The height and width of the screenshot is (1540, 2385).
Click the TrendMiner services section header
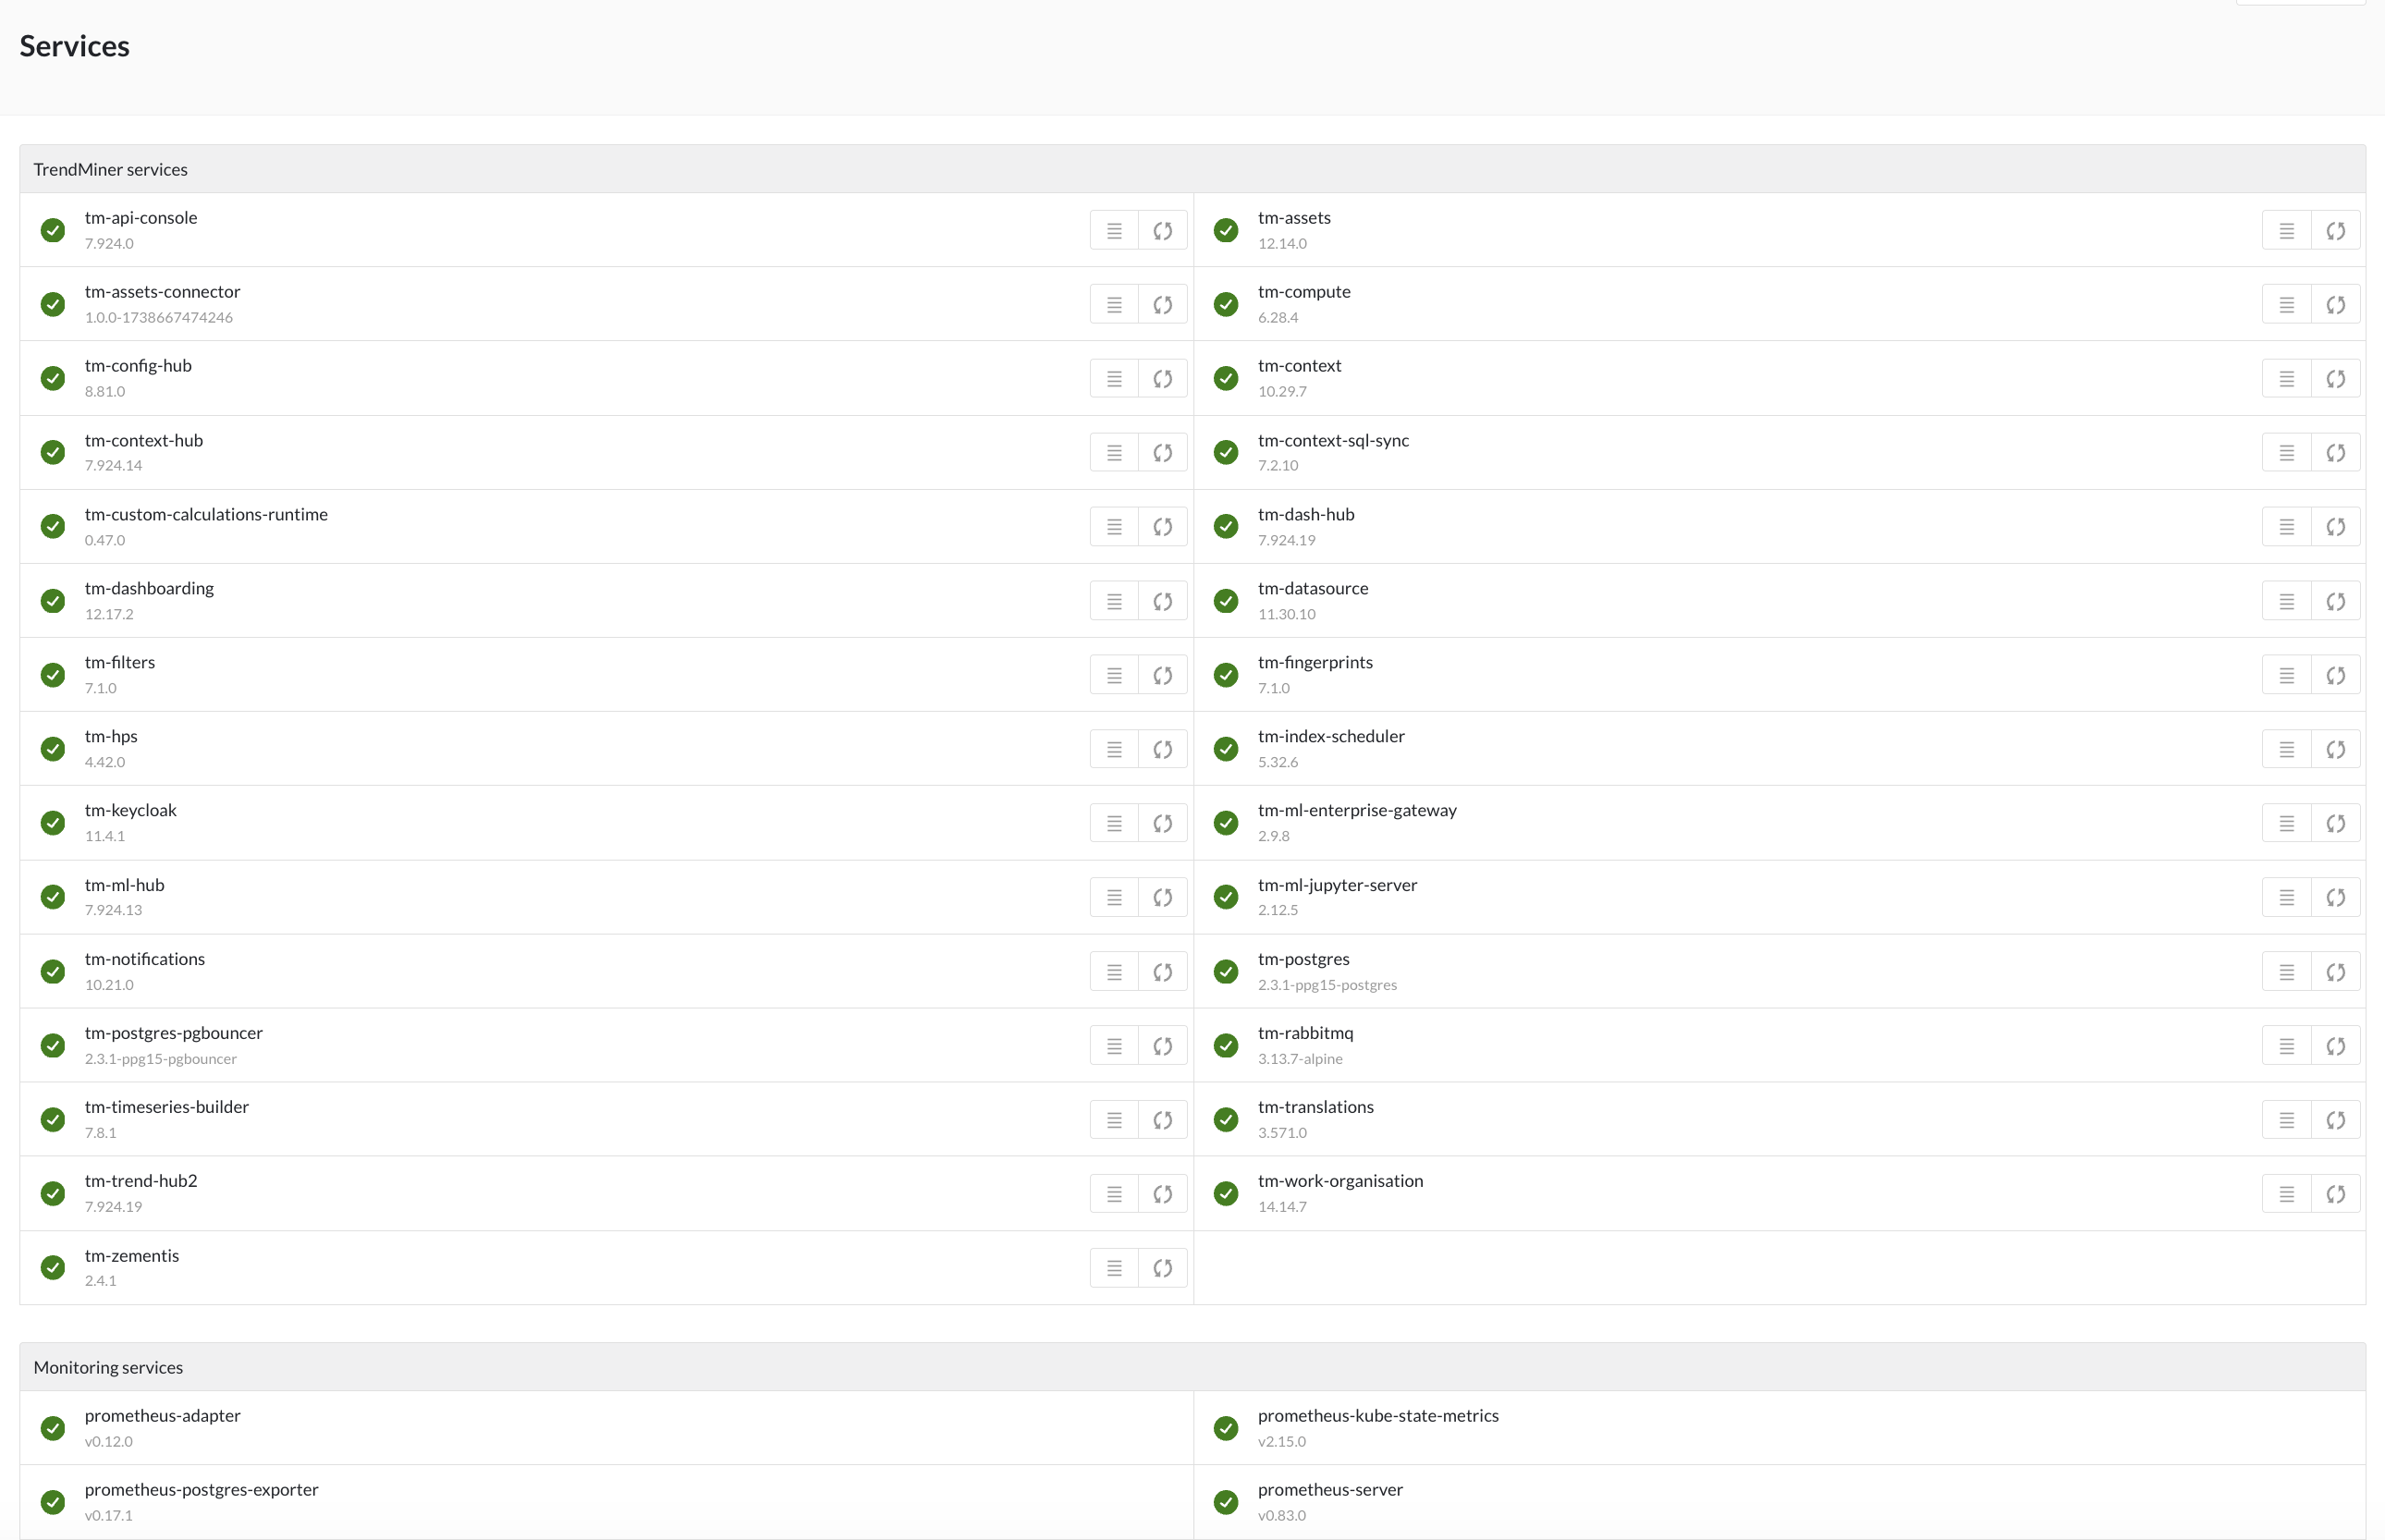coord(110,169)
